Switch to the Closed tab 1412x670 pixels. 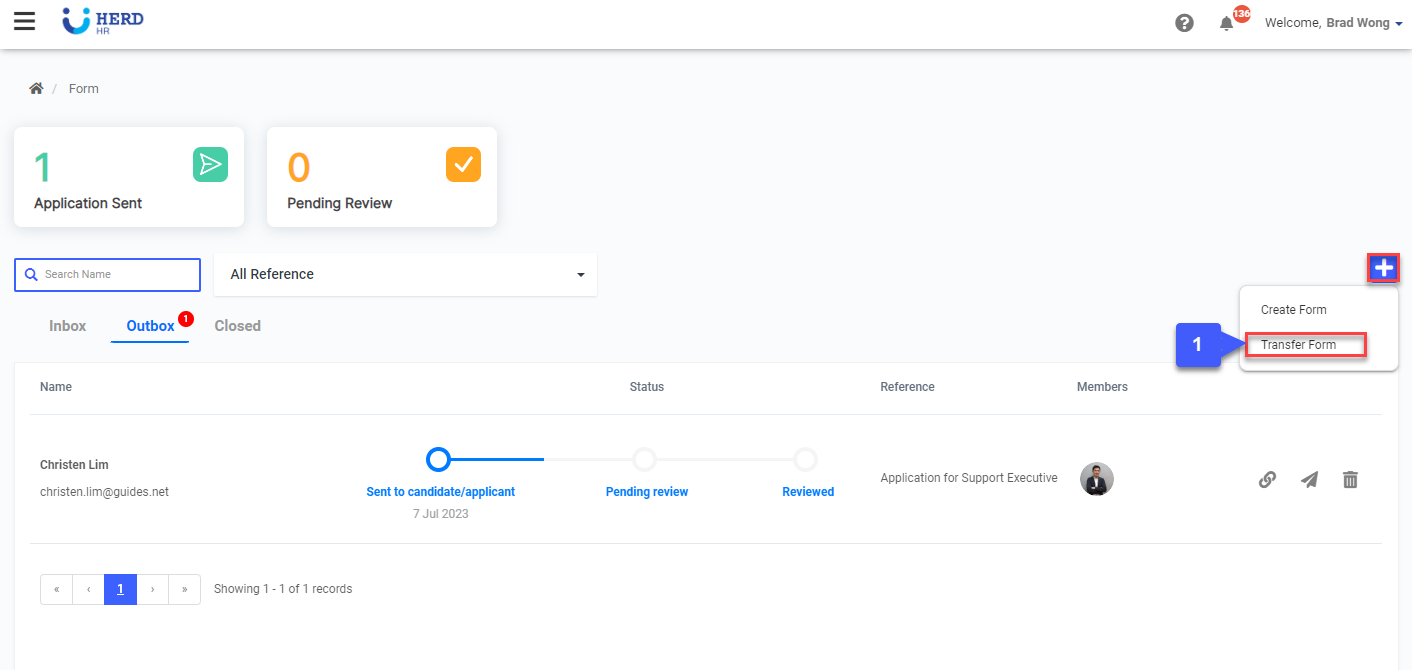237,326
